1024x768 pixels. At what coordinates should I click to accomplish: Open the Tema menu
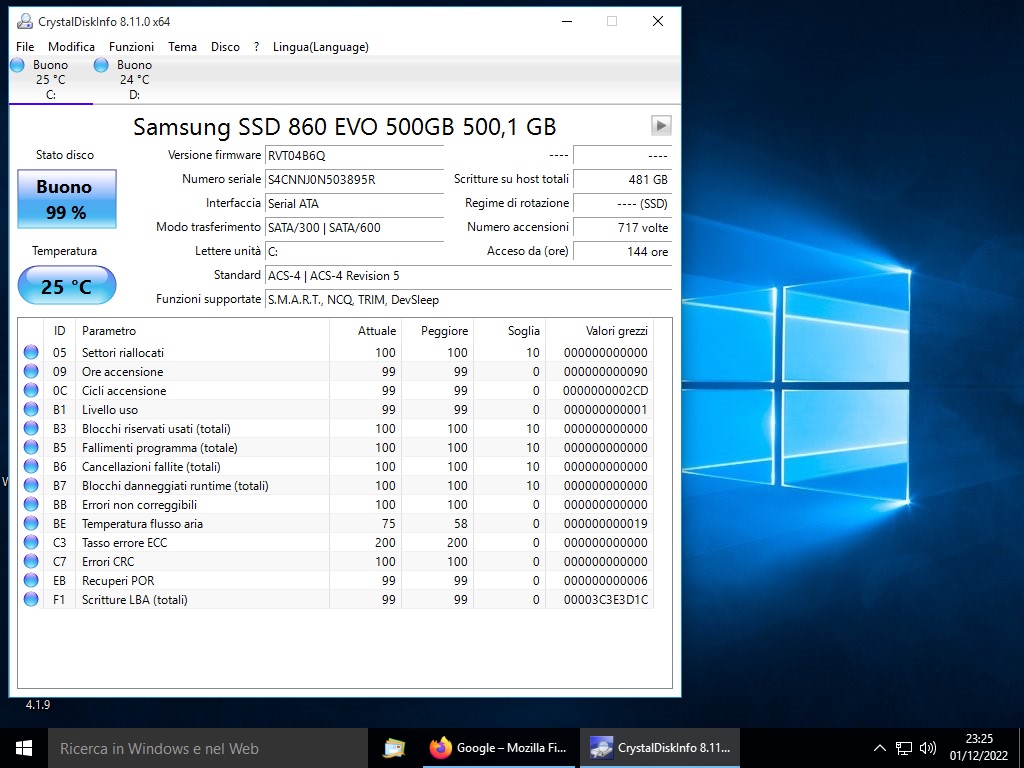click(x=182, y=46)
